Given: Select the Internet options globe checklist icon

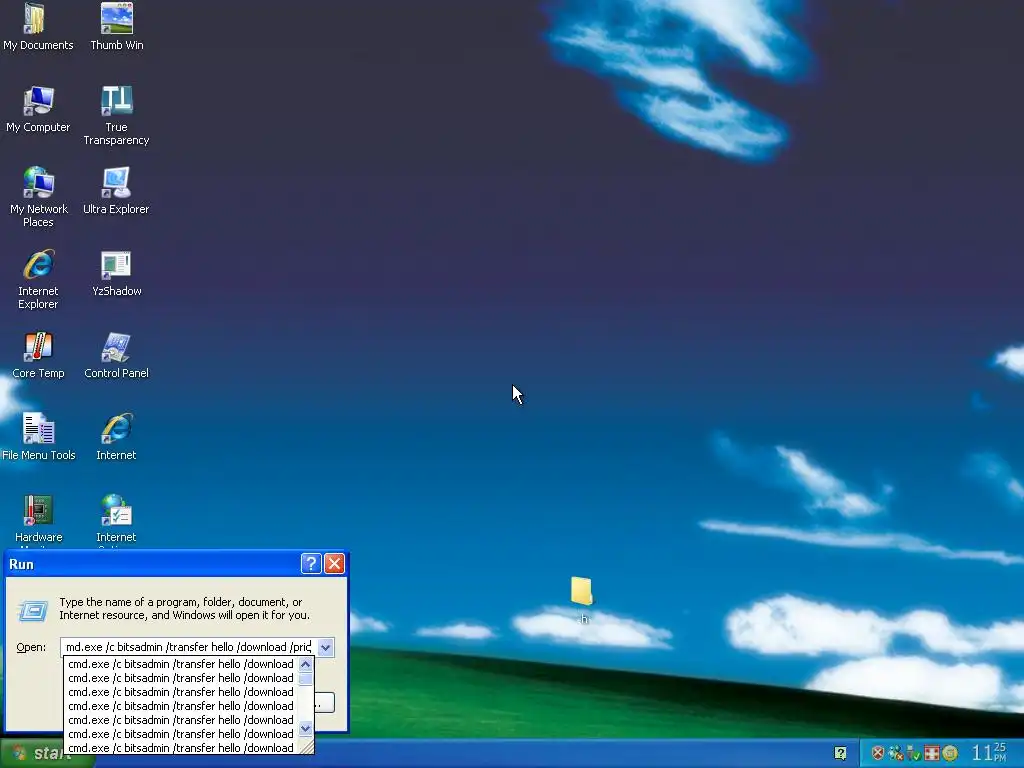Looking at the screenshot, I should click(116, 511).
